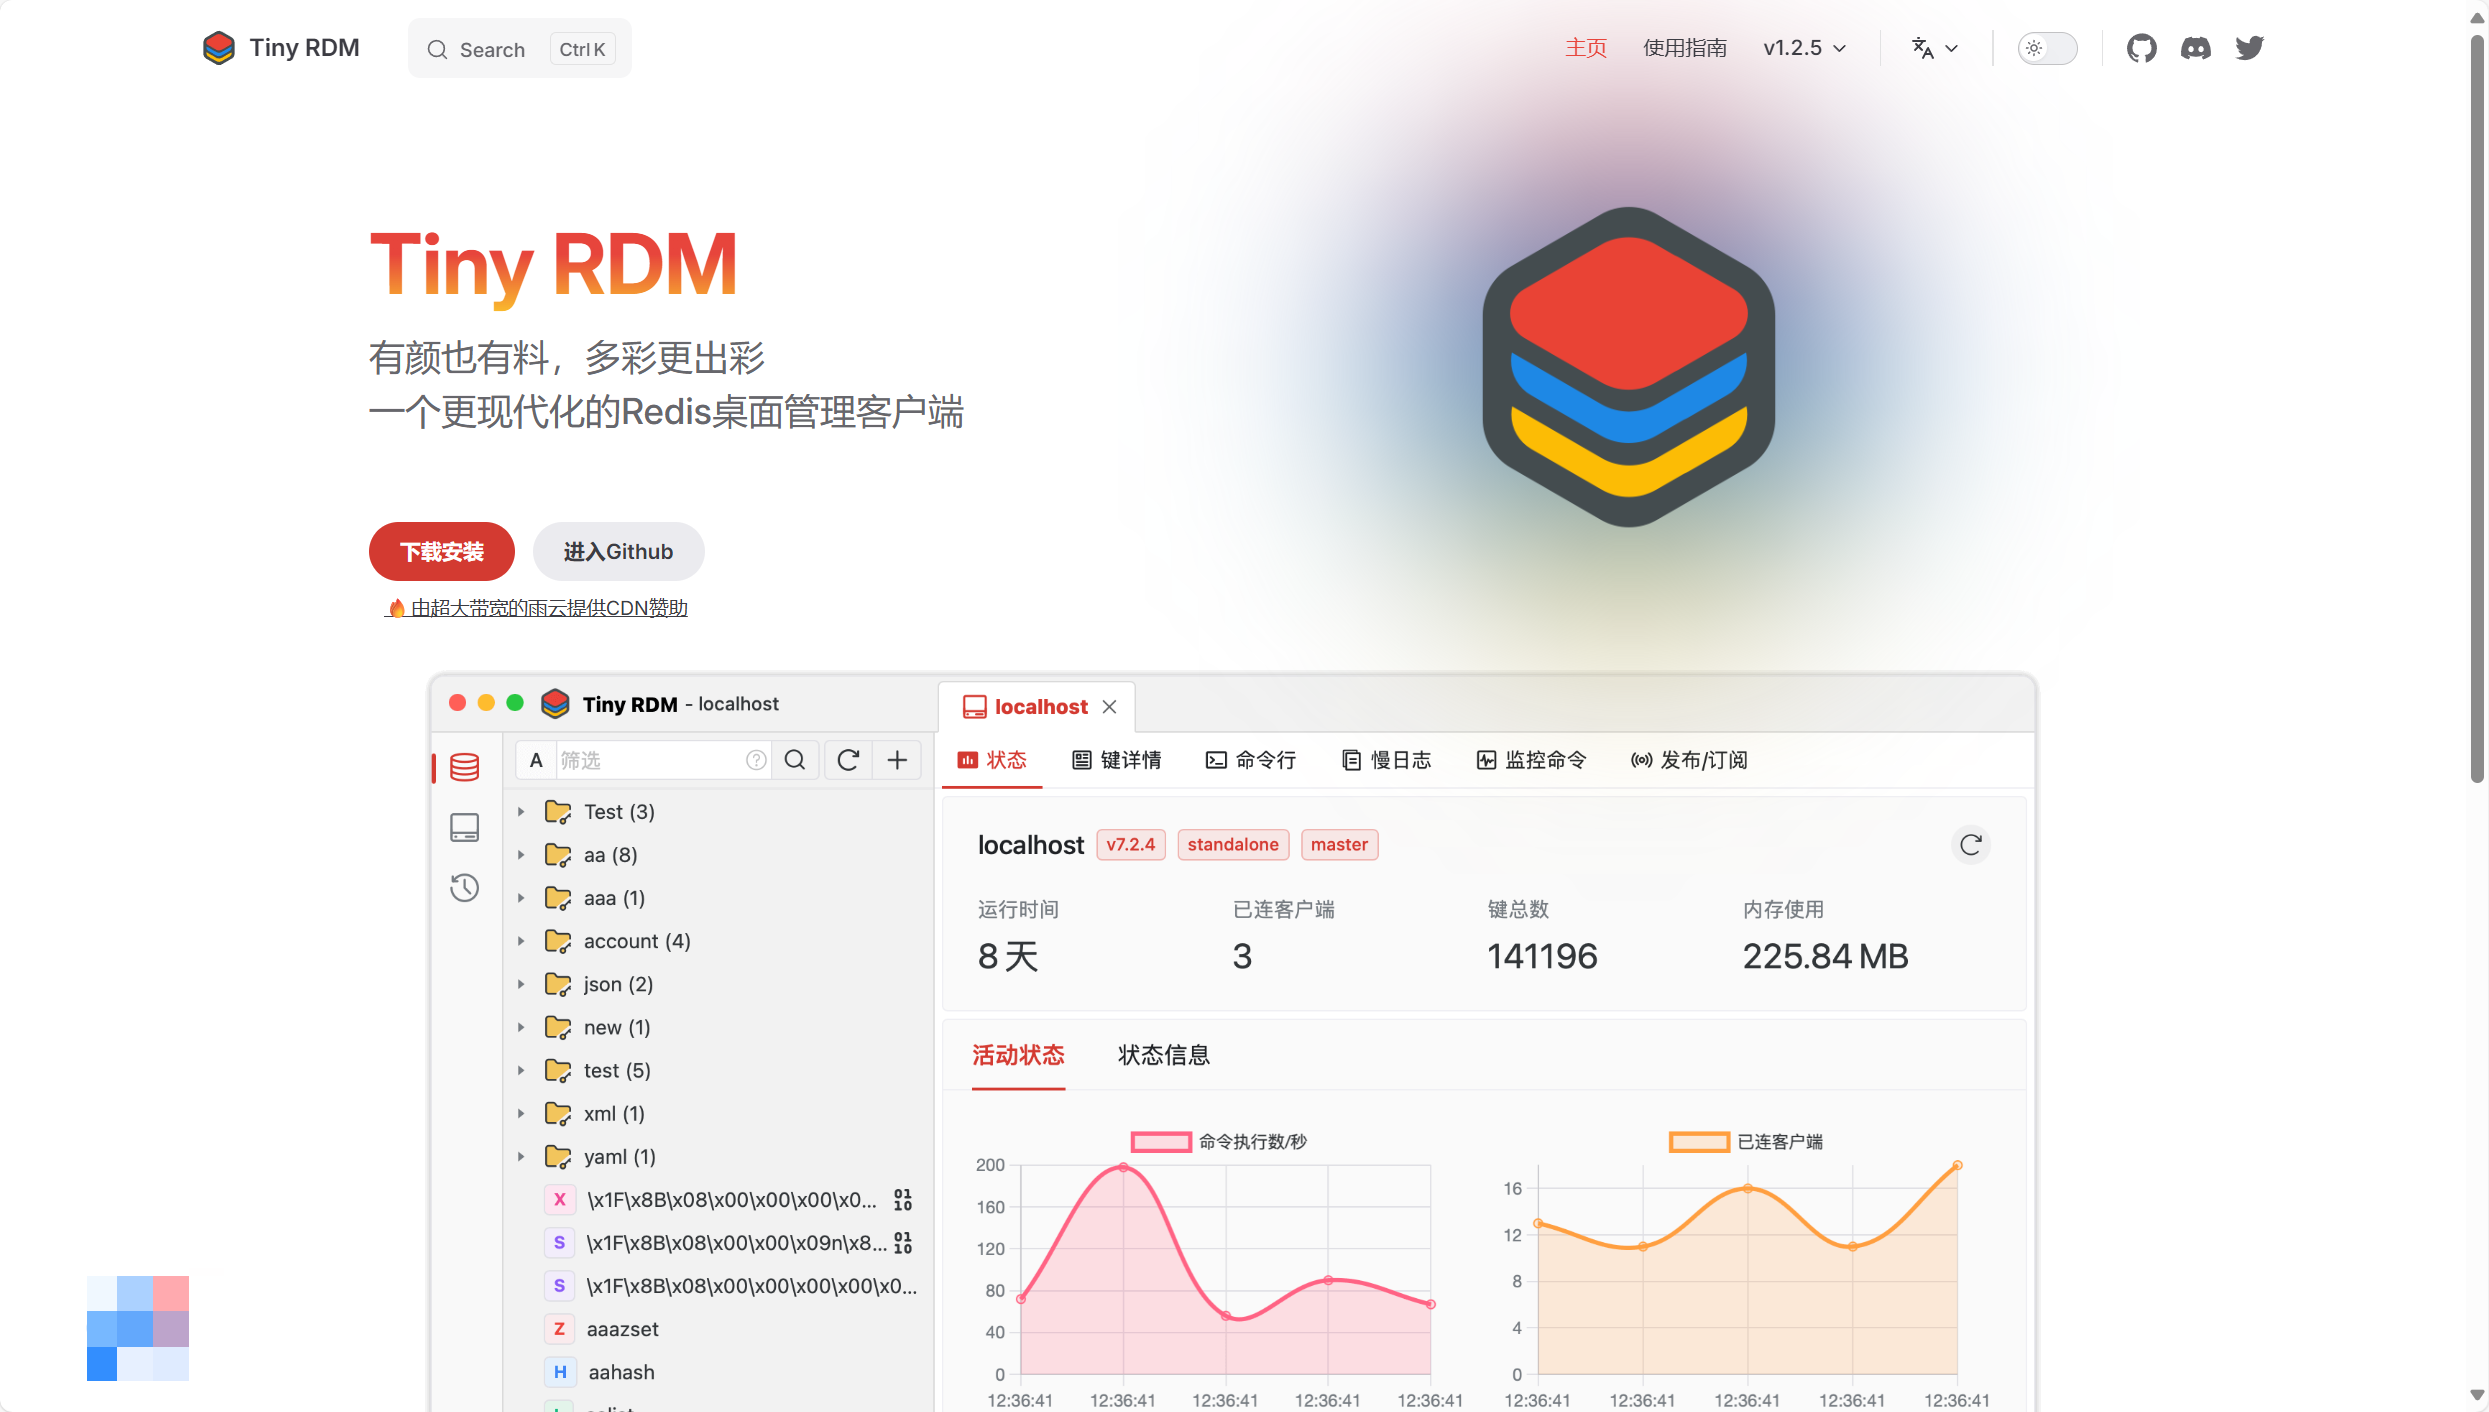Open the v1.2.5 version dropdown

click(x=1804, y=48)
